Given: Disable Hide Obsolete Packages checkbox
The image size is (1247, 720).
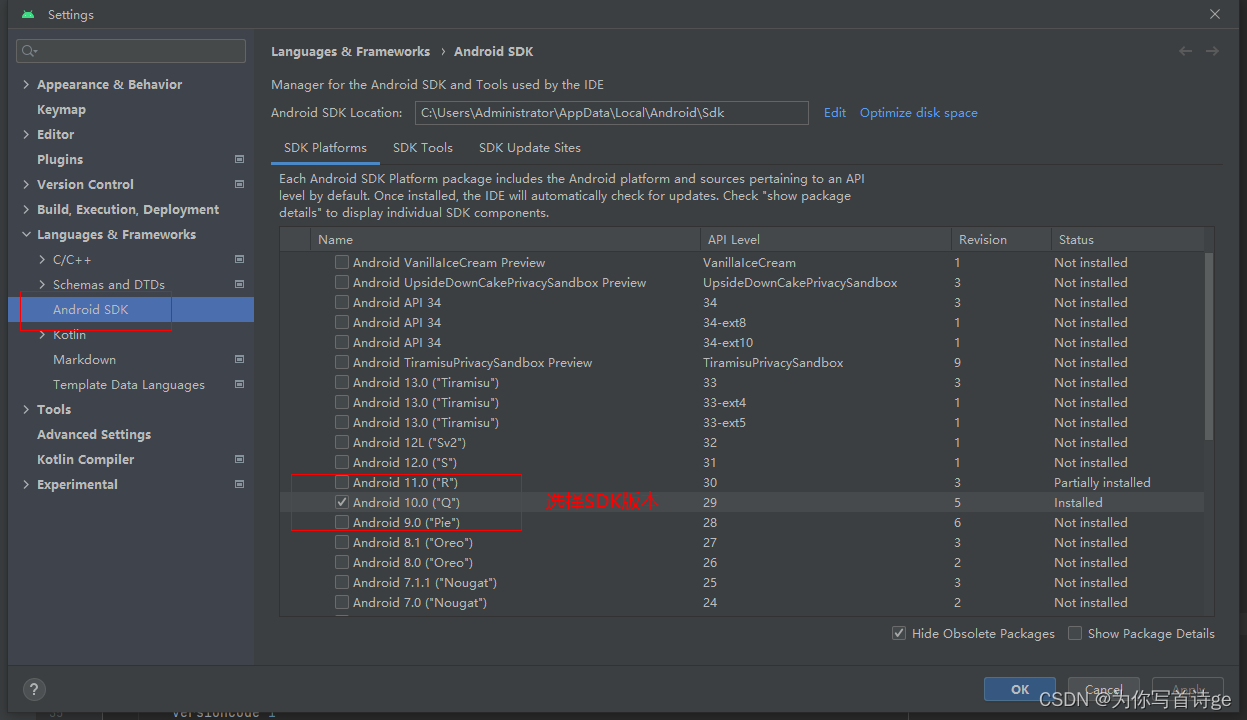Looking at the screenshot, I should (899, 633).
